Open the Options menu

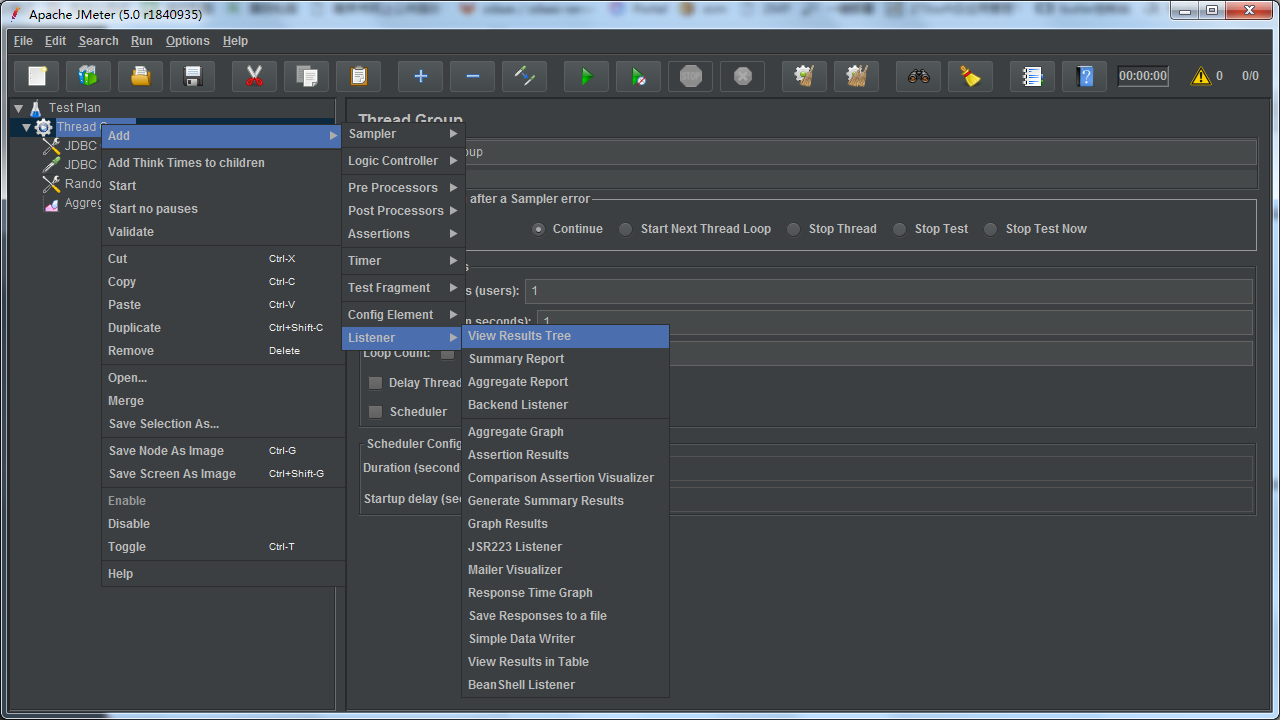(x=188, y=41)
